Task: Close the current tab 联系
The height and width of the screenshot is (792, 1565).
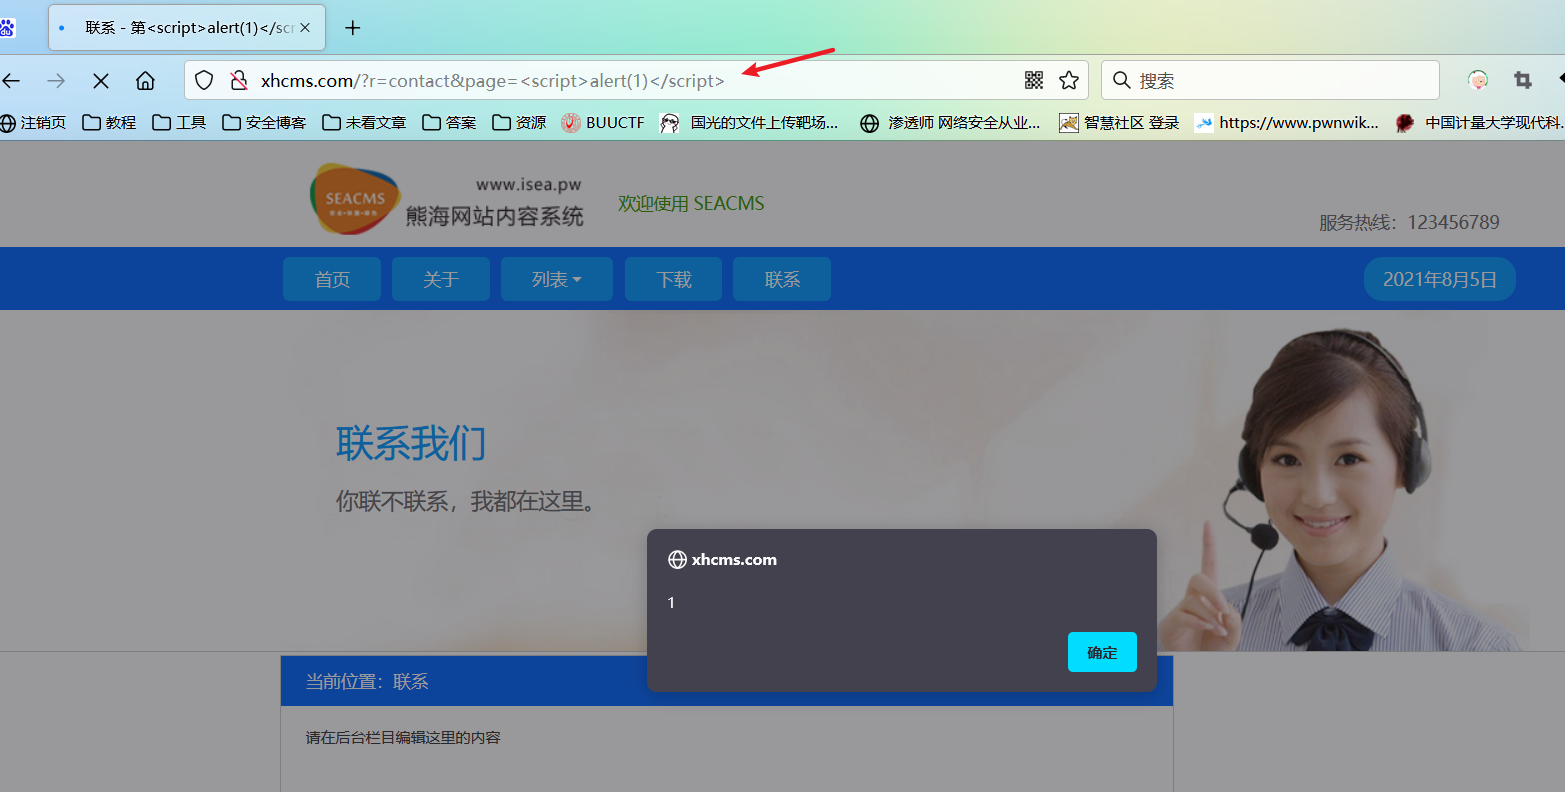Action: coord(305,28)
